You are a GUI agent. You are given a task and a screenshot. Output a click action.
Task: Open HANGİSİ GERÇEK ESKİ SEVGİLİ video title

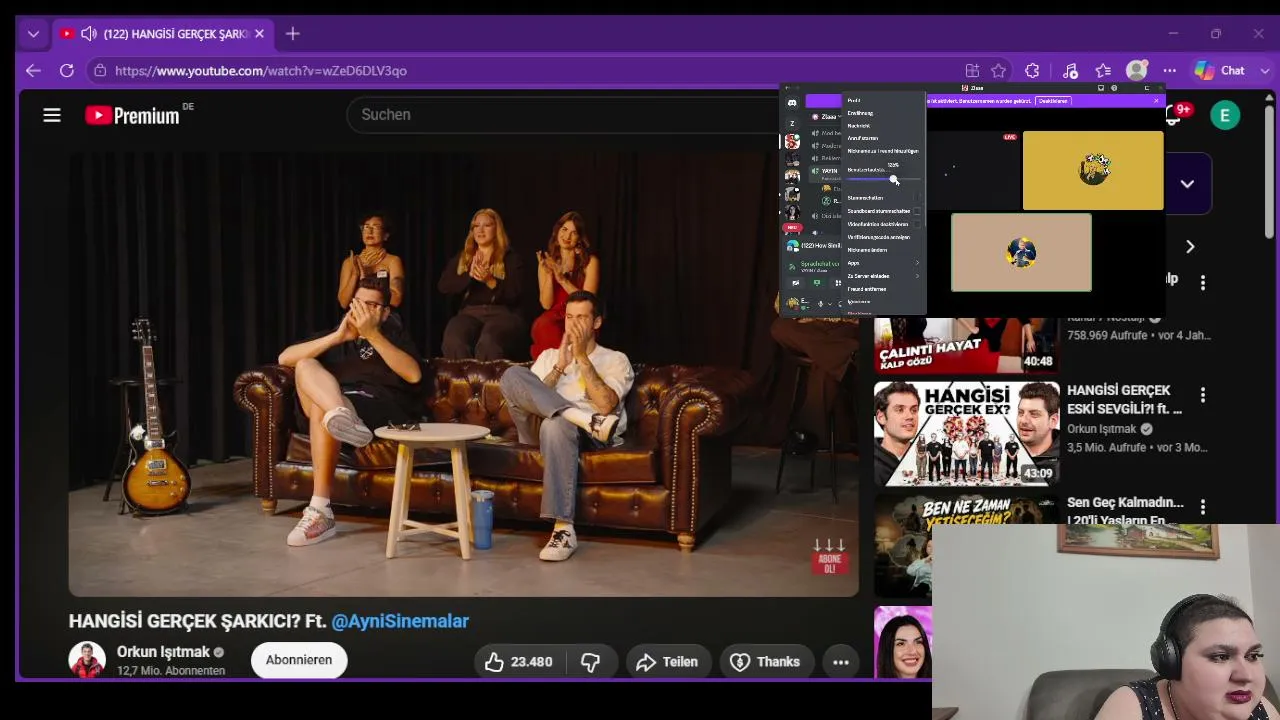click(1125, 399)
